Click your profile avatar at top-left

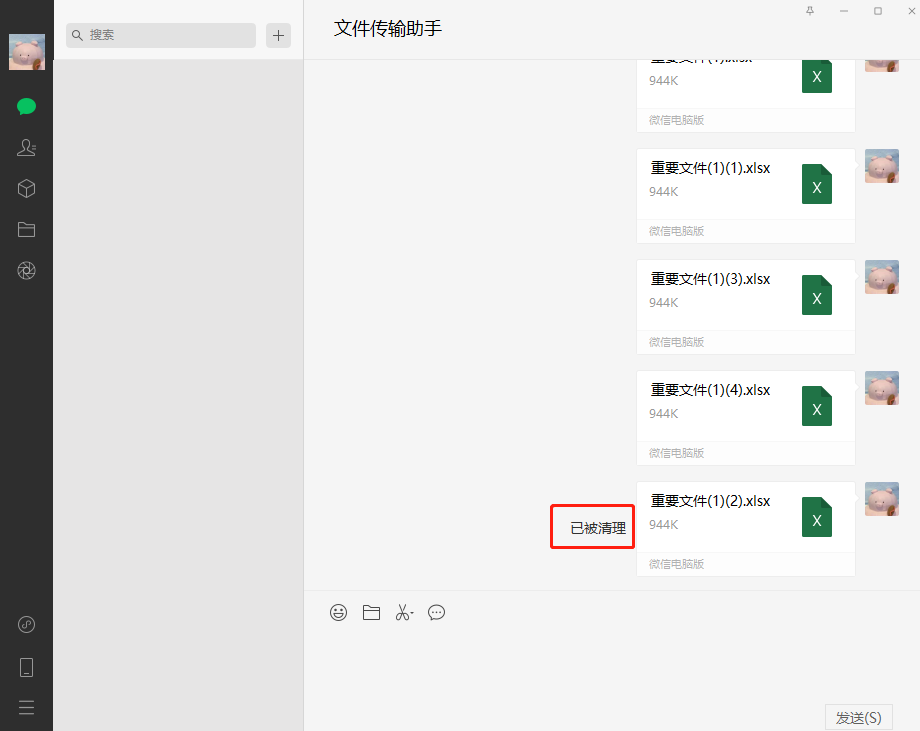27,52
